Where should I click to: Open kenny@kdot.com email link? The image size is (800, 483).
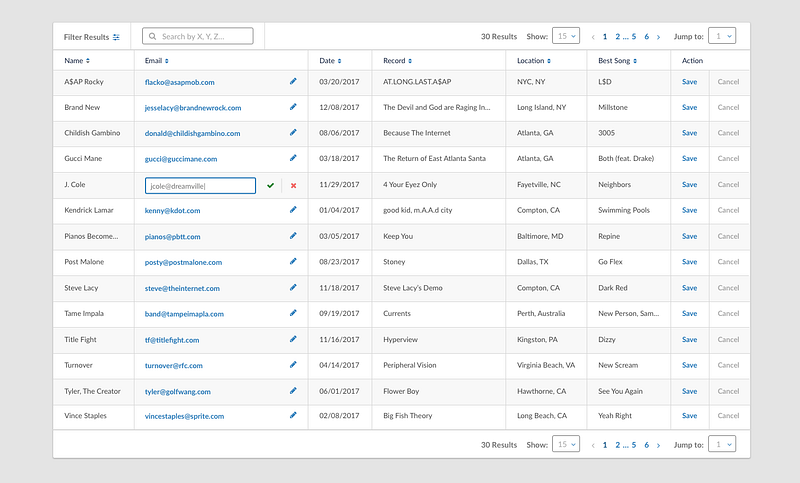(172, 210)
